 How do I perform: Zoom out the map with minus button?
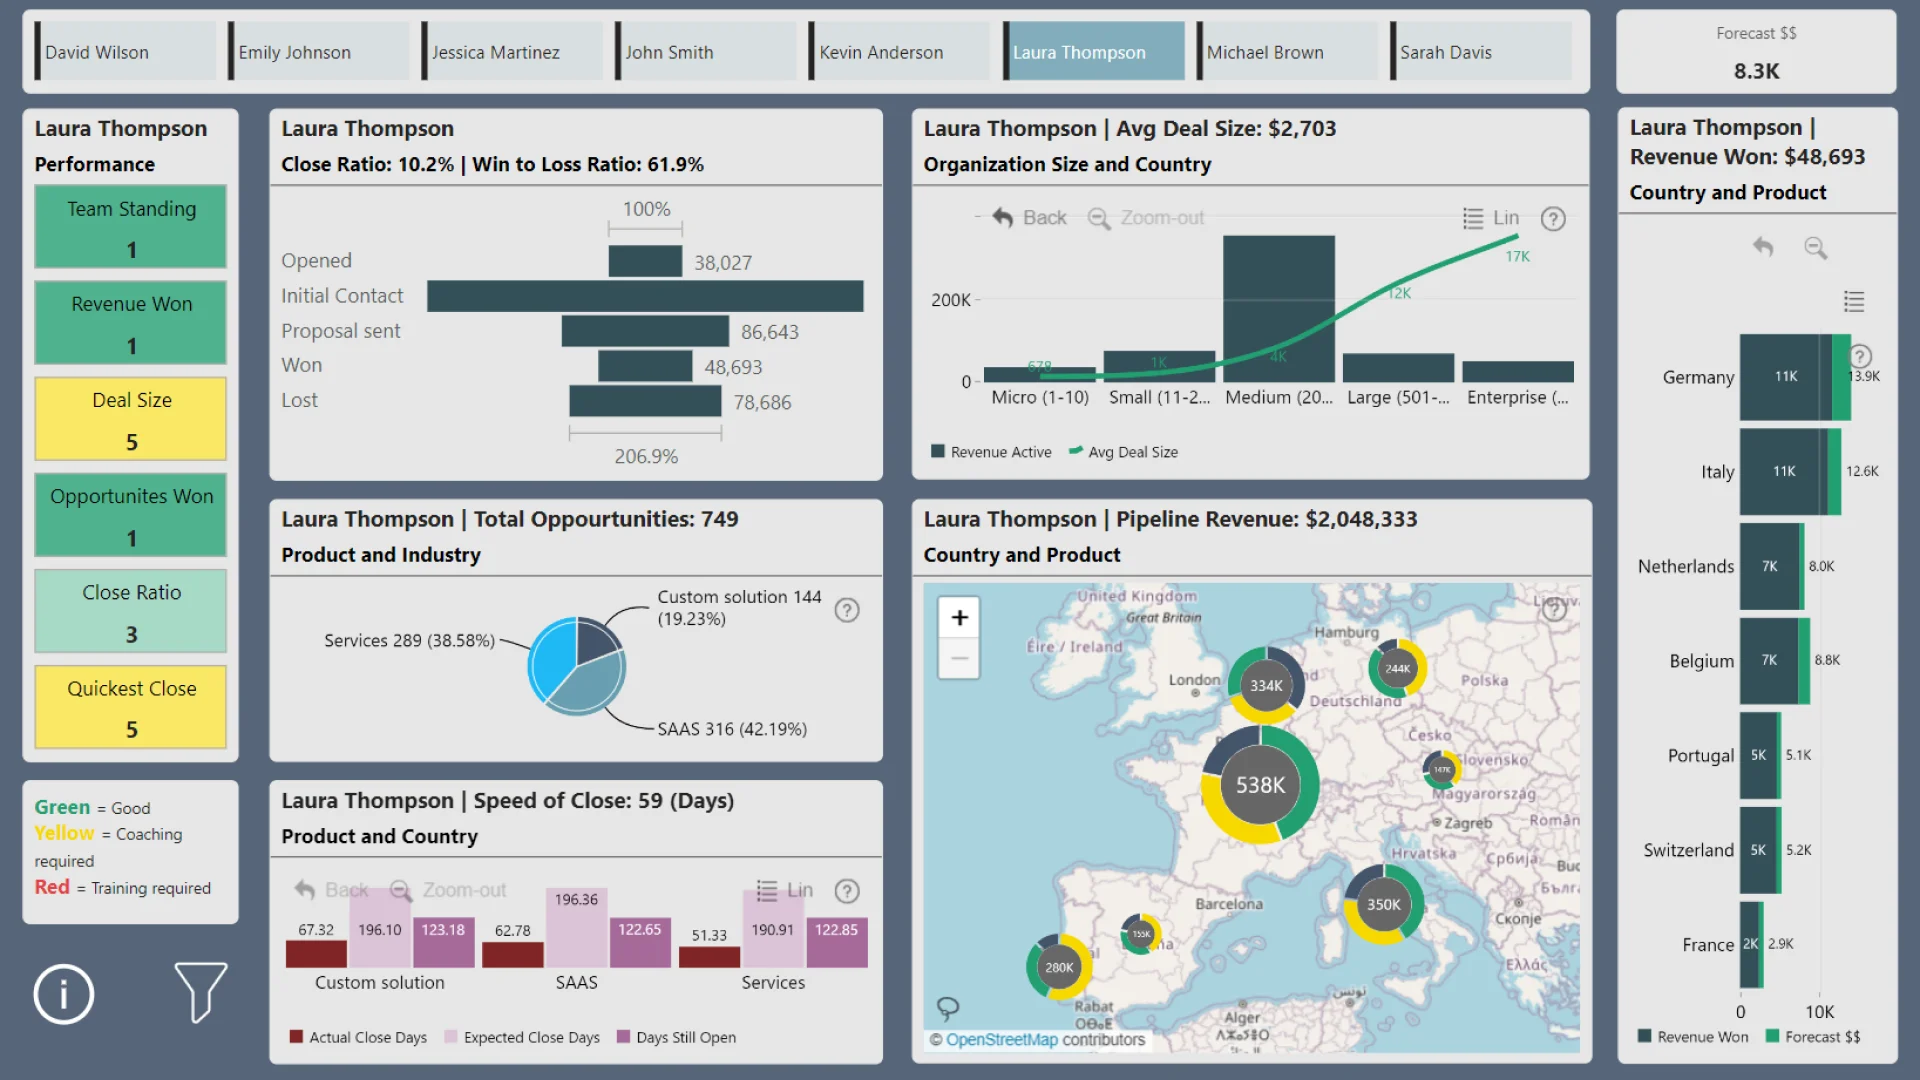point(959,659)
